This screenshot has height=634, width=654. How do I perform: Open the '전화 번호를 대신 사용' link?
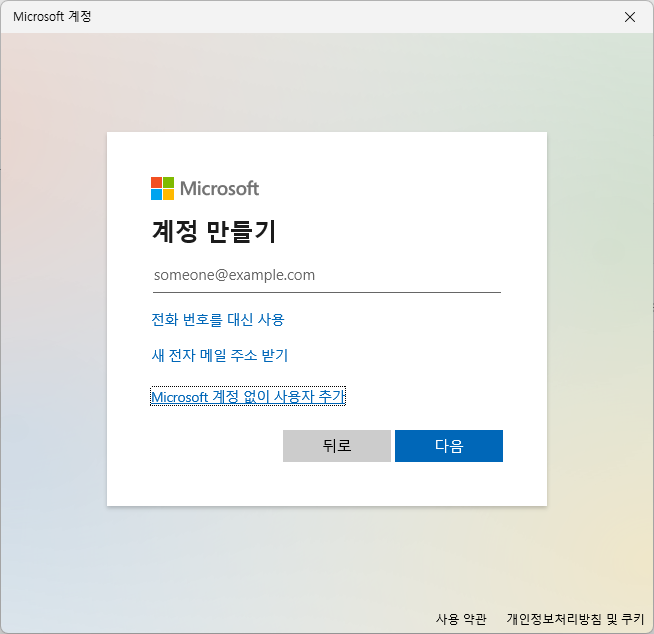pos(218,320)
